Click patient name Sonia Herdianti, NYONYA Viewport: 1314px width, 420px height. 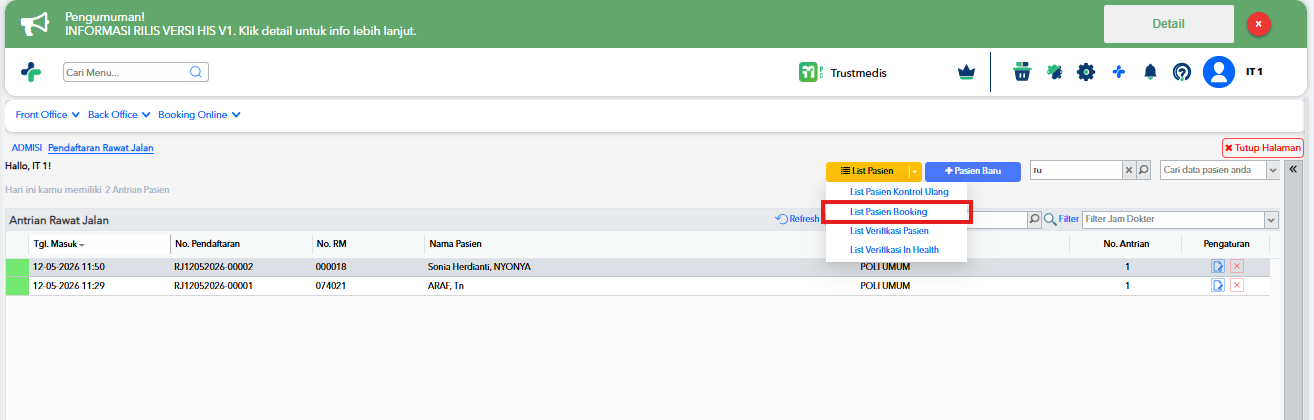[479, 267]
